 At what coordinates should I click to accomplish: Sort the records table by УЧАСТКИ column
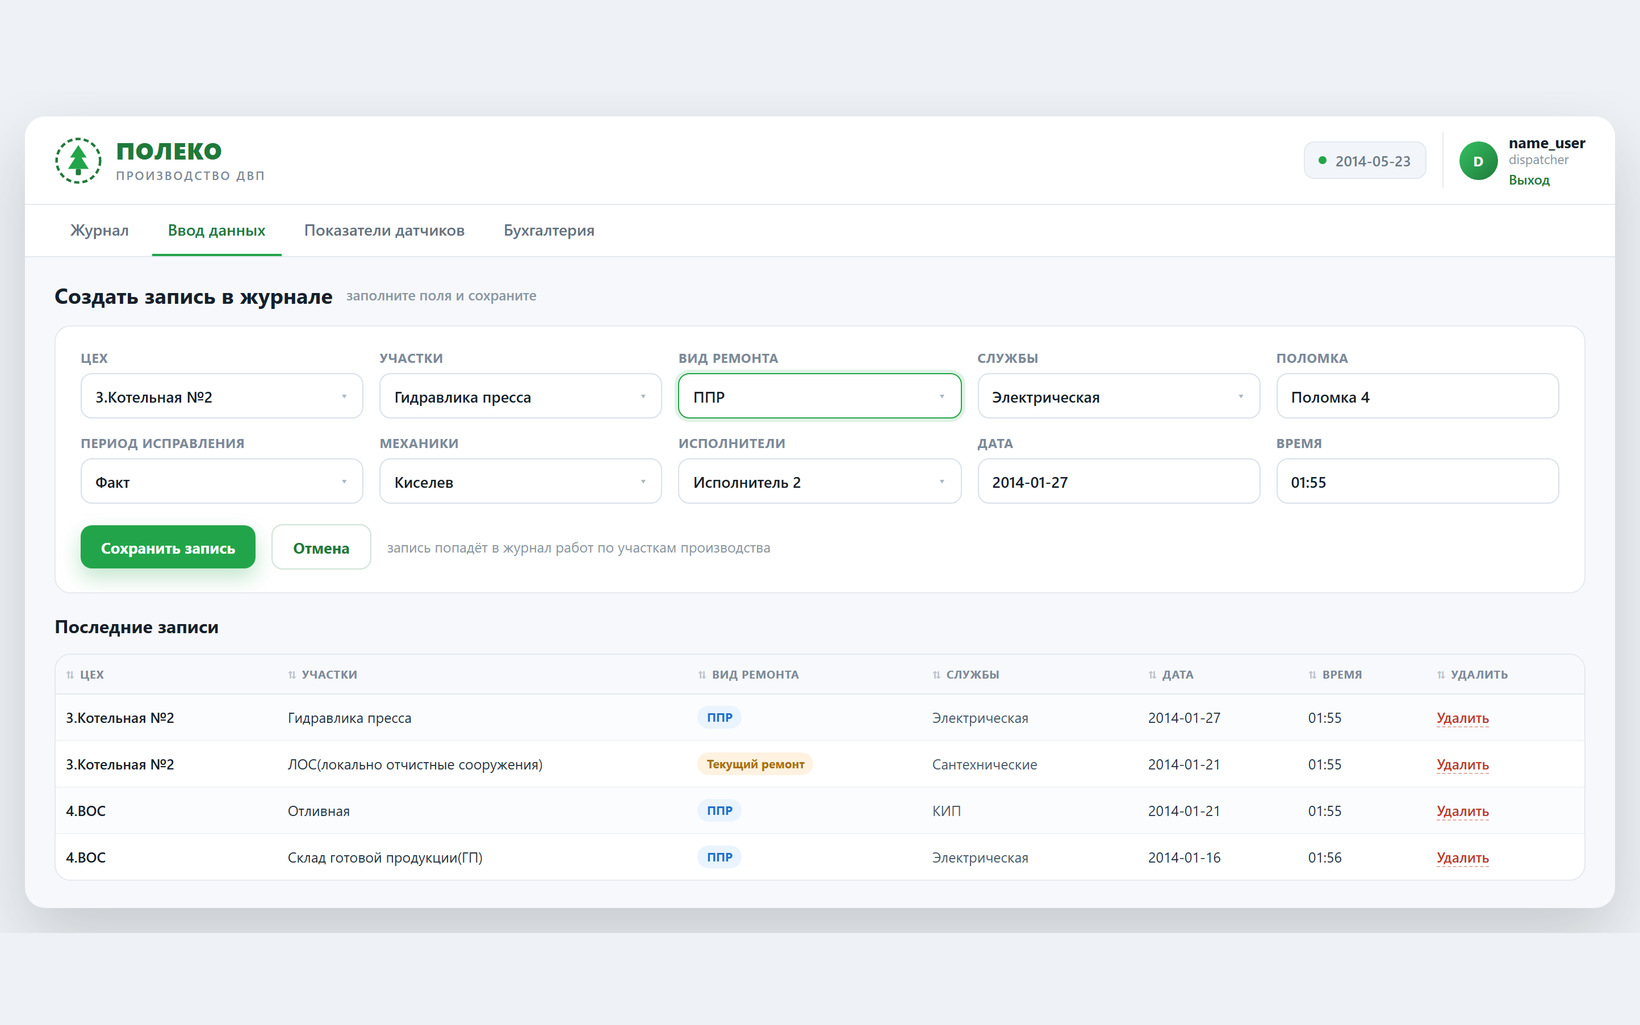click(x=322, y=675)
